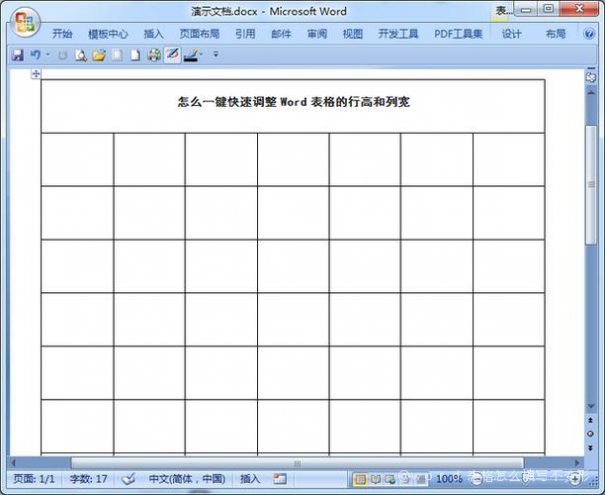The height and width of the screenshot is (495, 605).
Task: Switch to Print Layout view
Action: coord(360,479)
